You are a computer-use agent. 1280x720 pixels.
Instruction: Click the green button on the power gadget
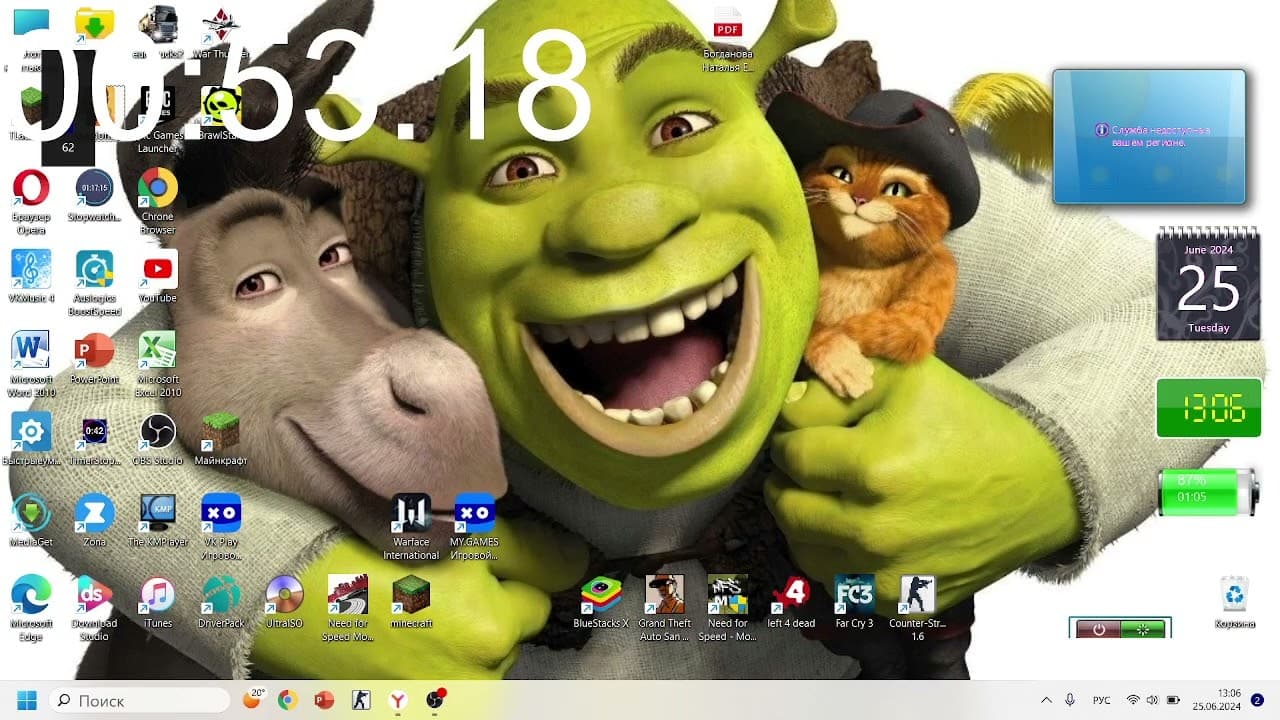[1143, 629]
